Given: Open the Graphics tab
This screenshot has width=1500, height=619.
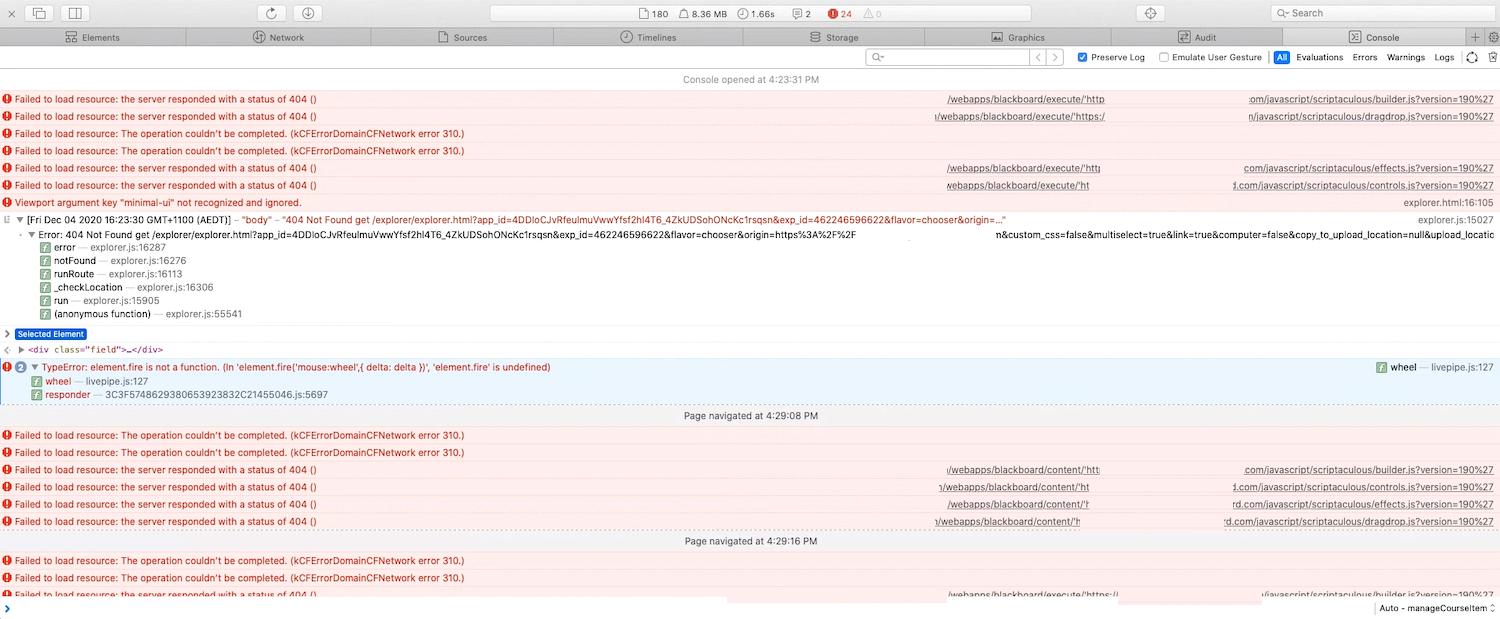Looking at the screenshot, I should click(1018, 37).
